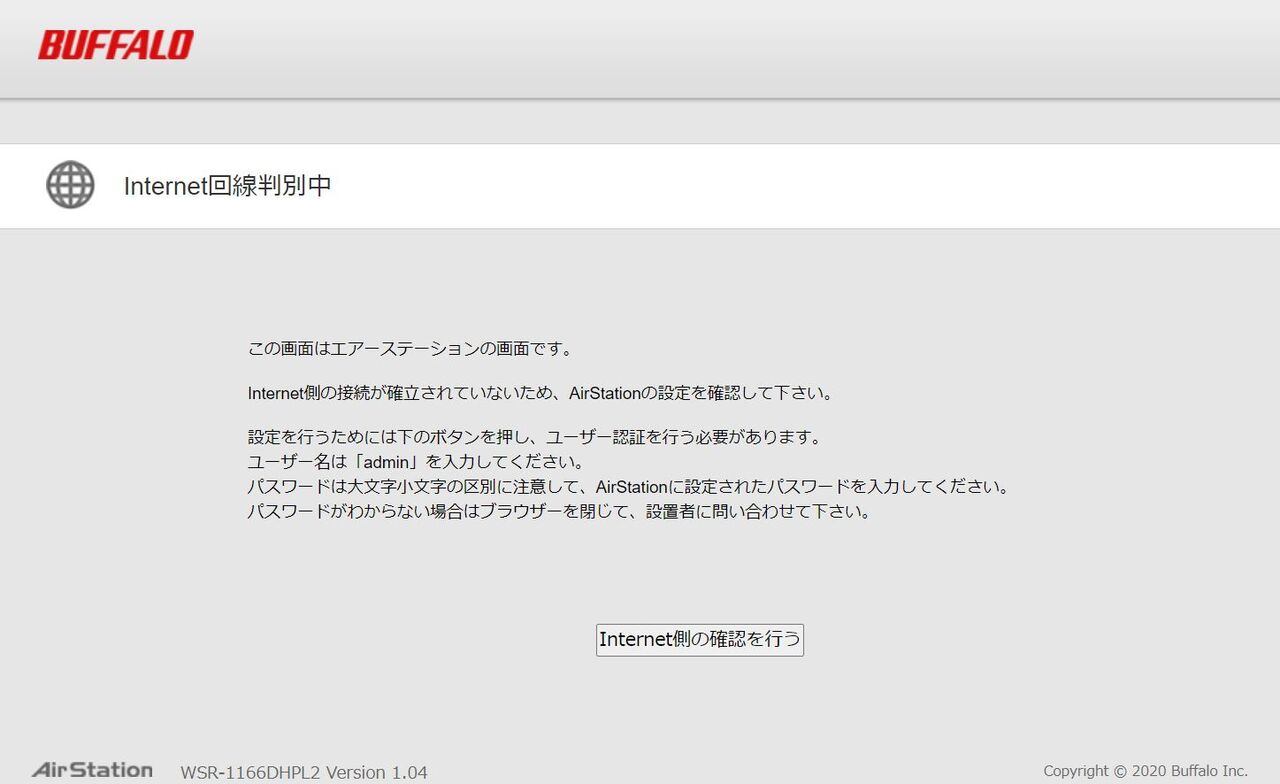Click the 設置者に問い合わせ instruction line
The image size is (1280, 784).
click(x=559, y=510)
